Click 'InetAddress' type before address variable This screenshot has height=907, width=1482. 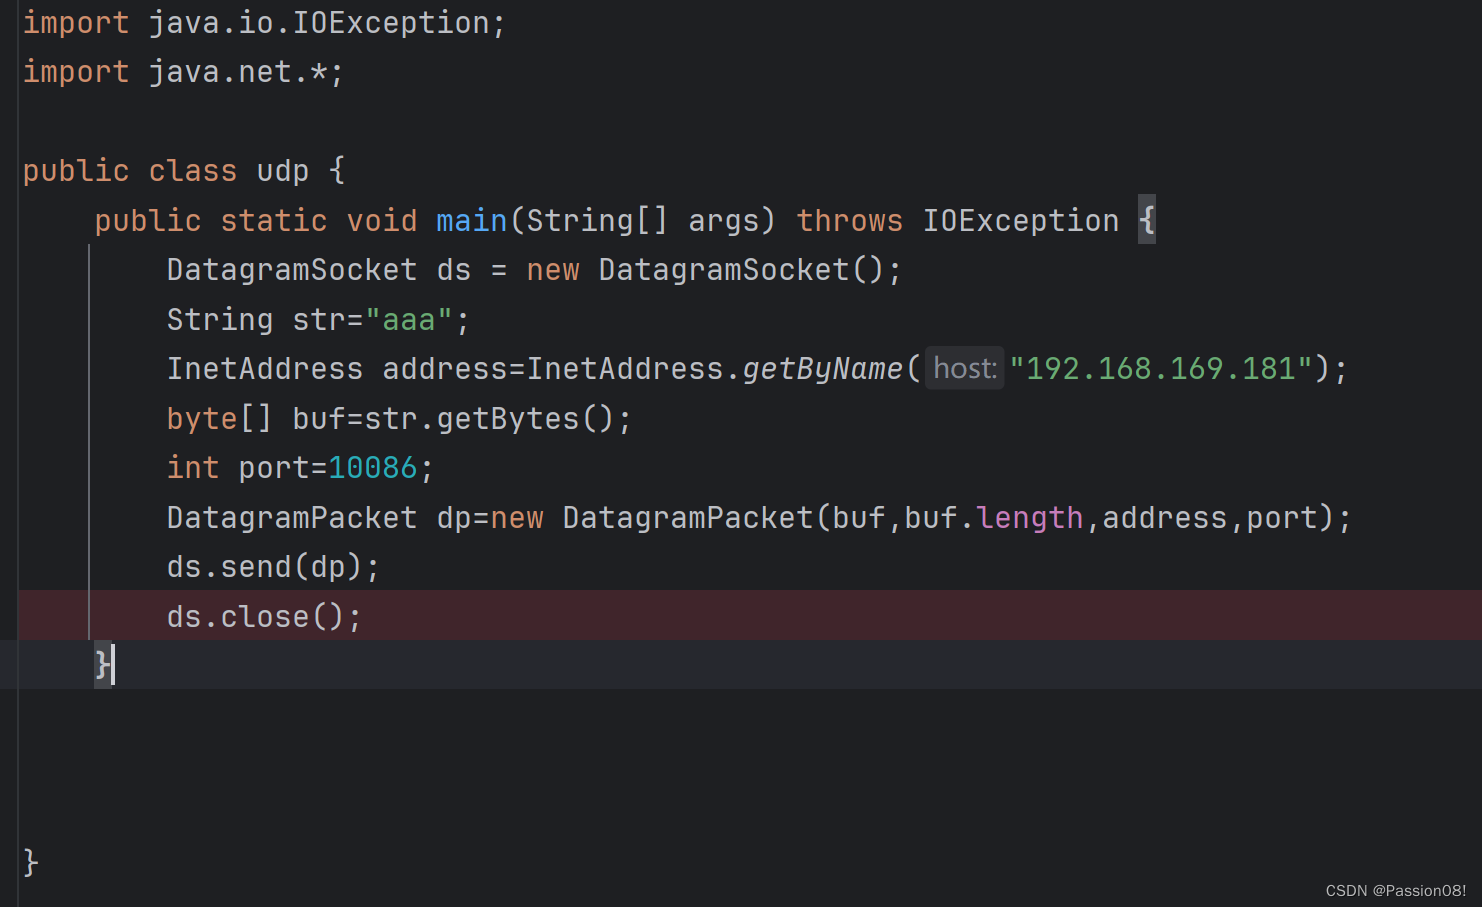click(x=265, y=369)
